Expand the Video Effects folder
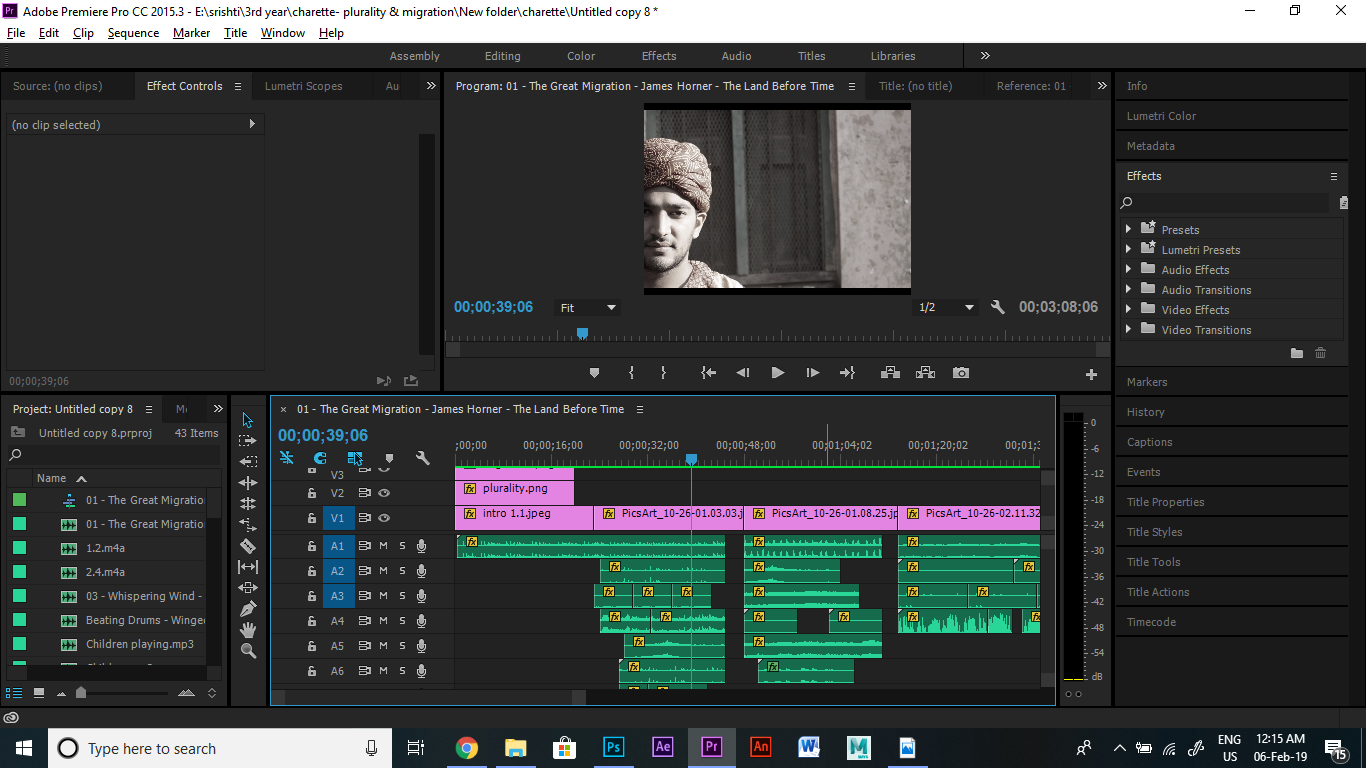This screenshot has height=768, width=1366. (1129, 309)
